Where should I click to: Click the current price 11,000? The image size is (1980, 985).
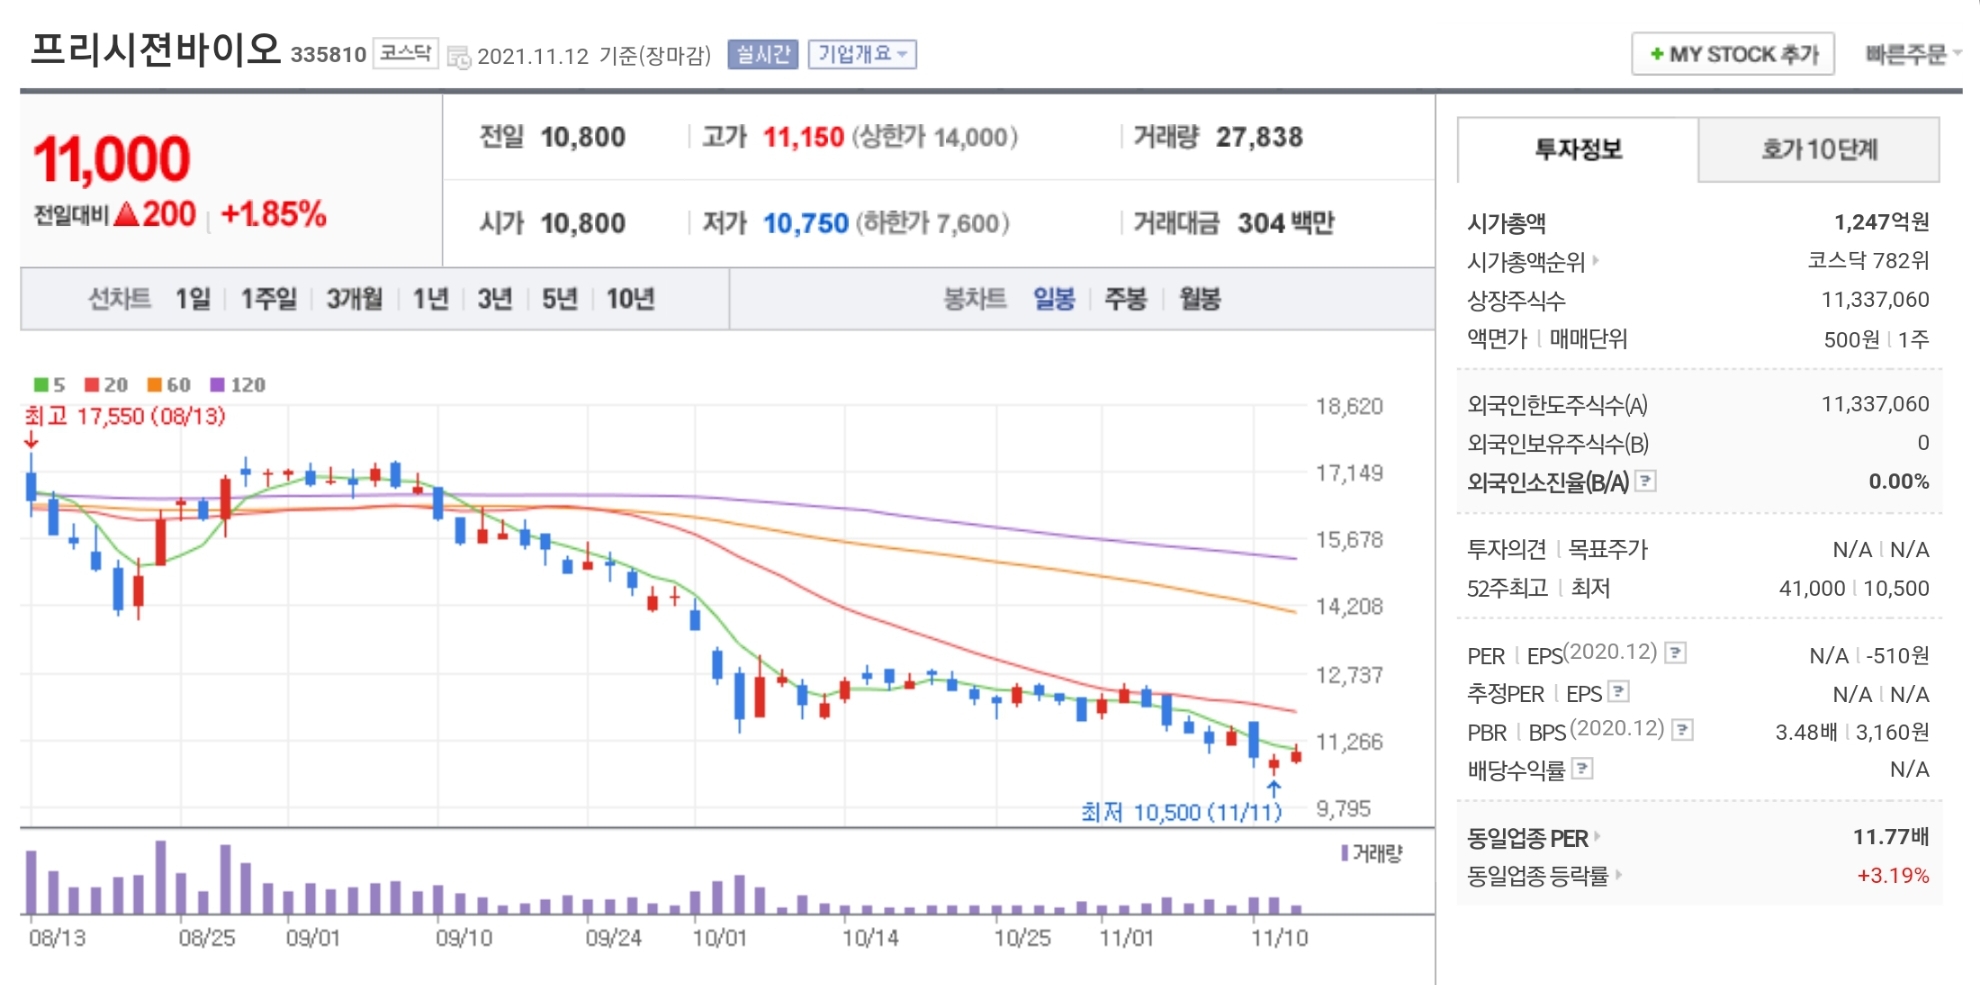coord(111,160)
